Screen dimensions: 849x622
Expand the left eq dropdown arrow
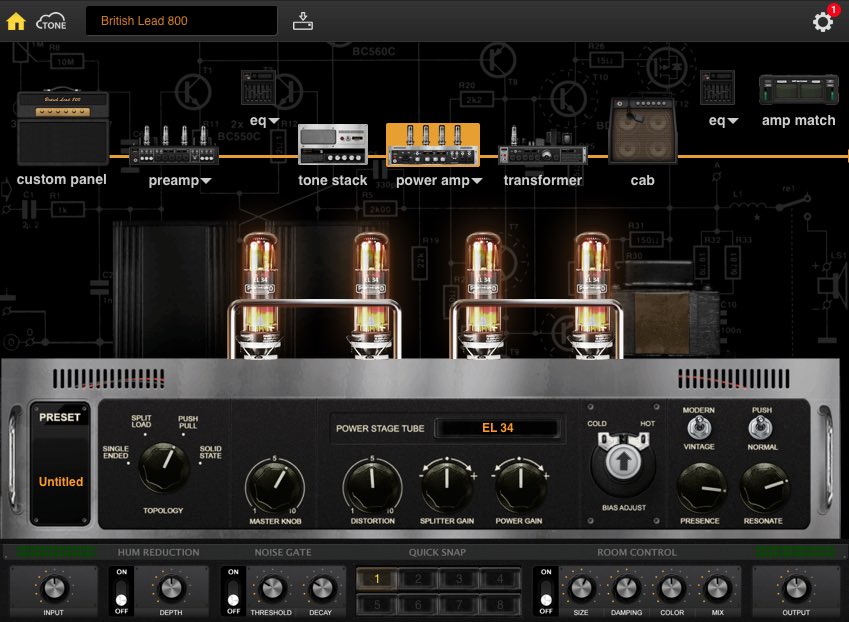coord(274,121)
